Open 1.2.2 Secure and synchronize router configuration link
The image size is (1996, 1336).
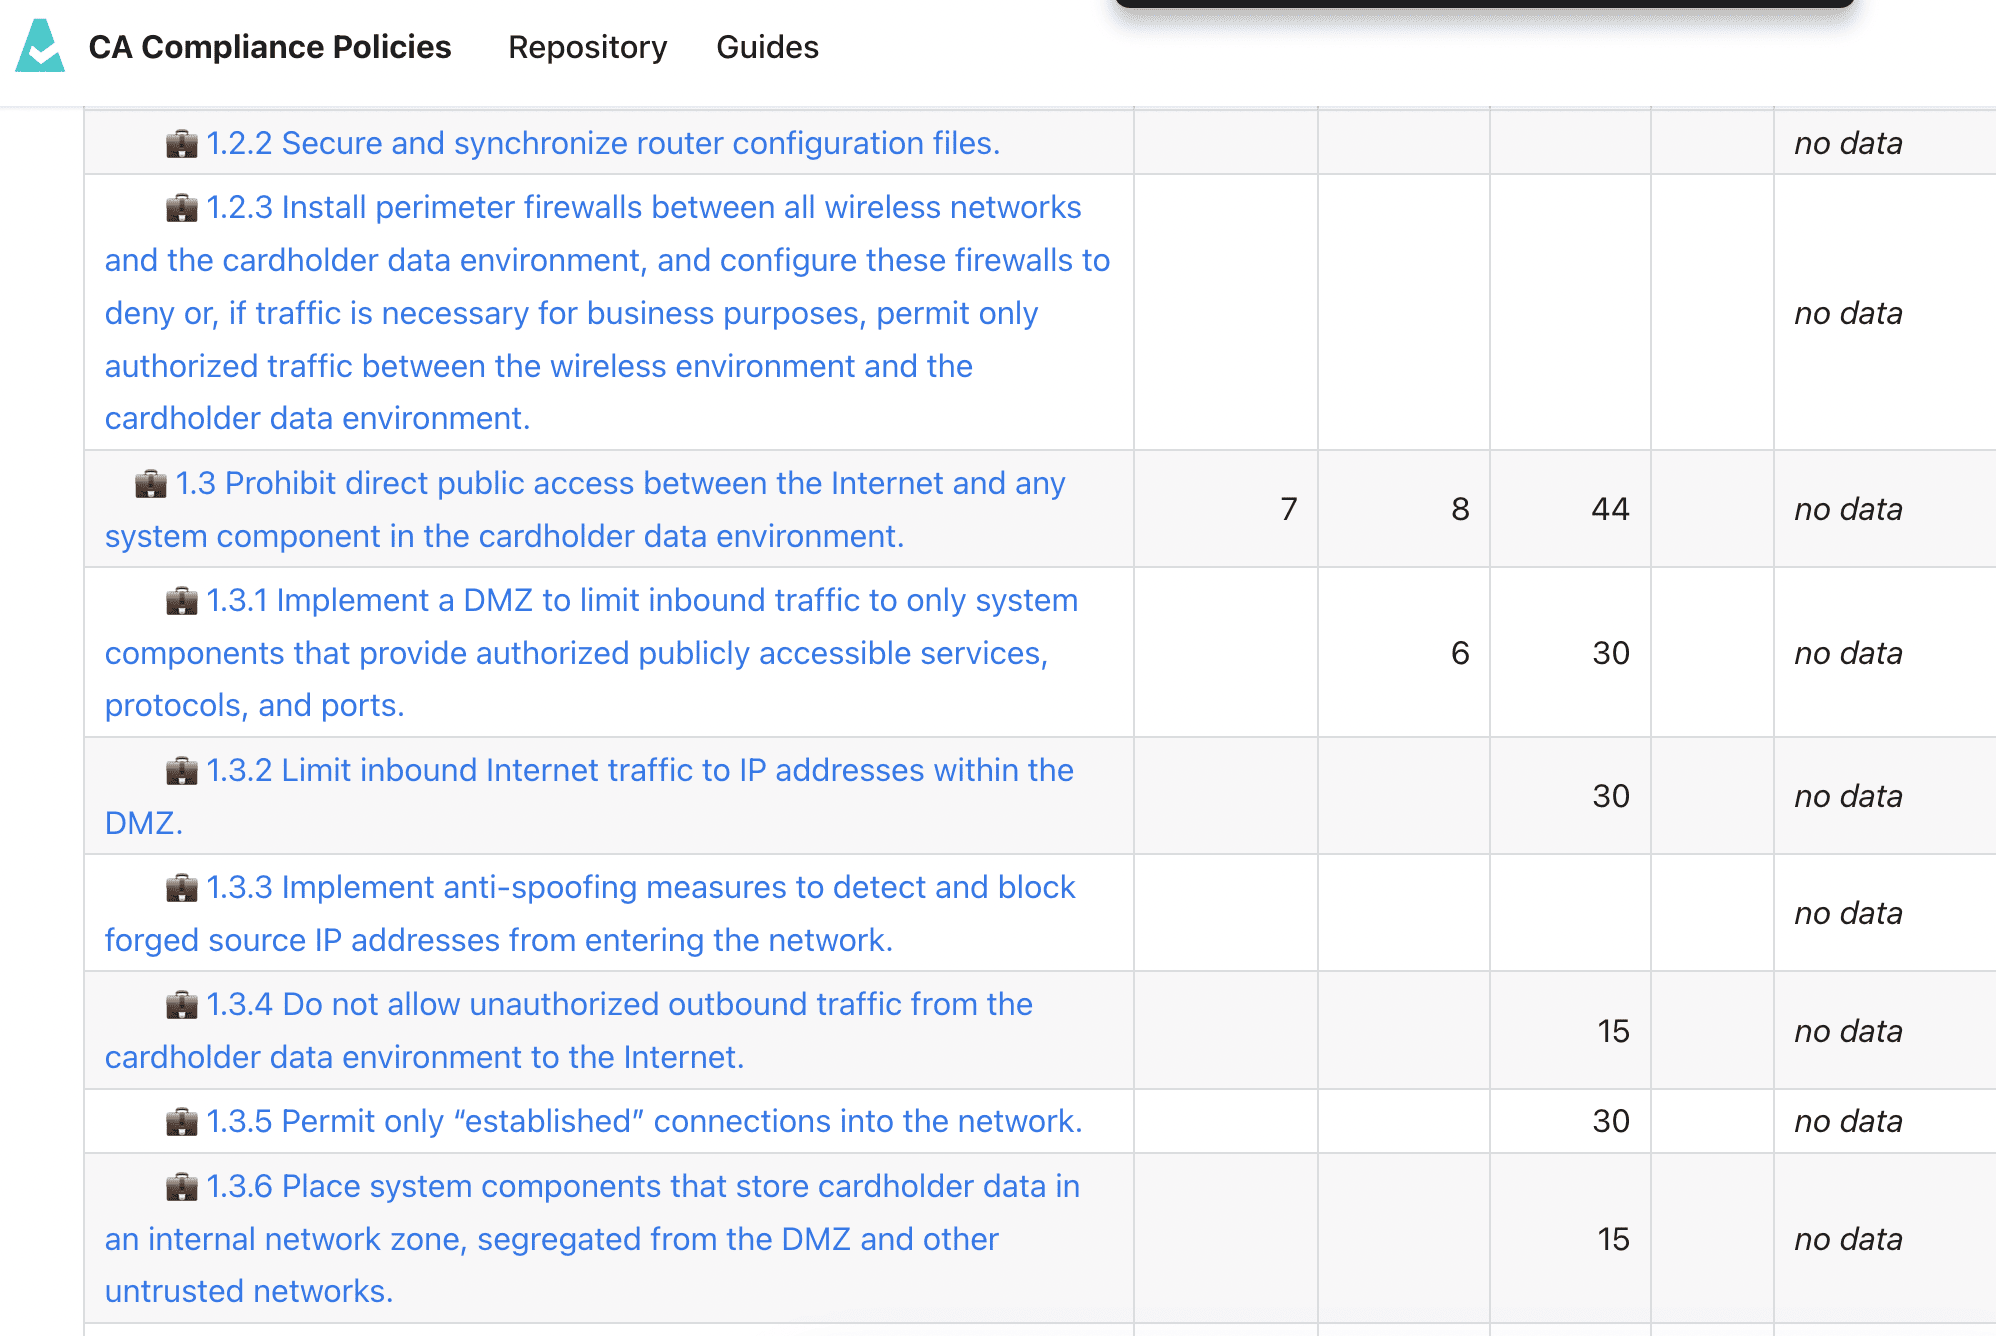point(603,143)
